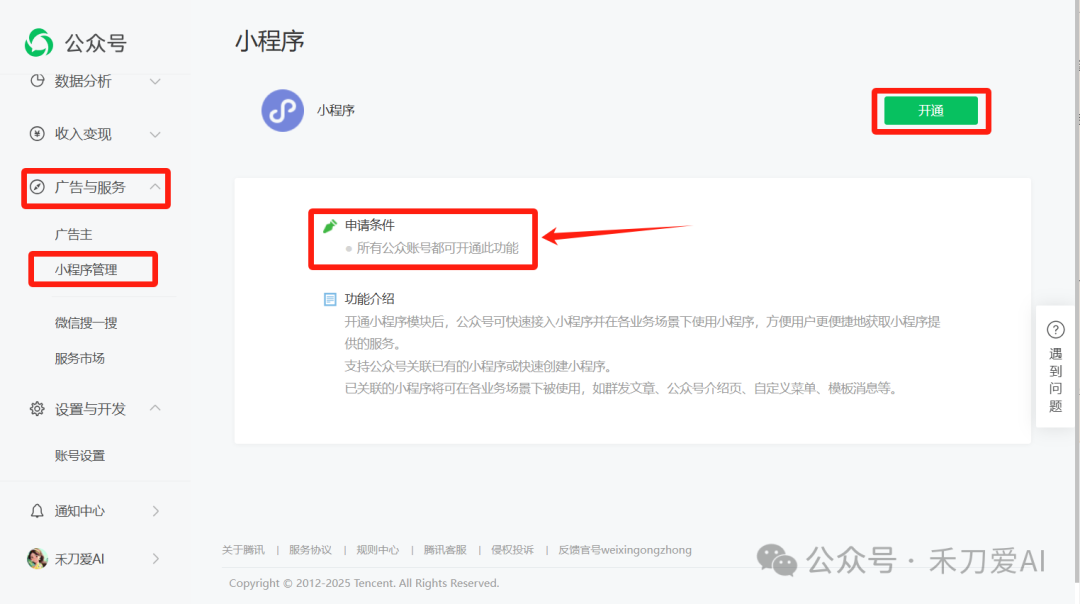
Task: Click the 设置与开发 gear icon
Action: [37, 409]
